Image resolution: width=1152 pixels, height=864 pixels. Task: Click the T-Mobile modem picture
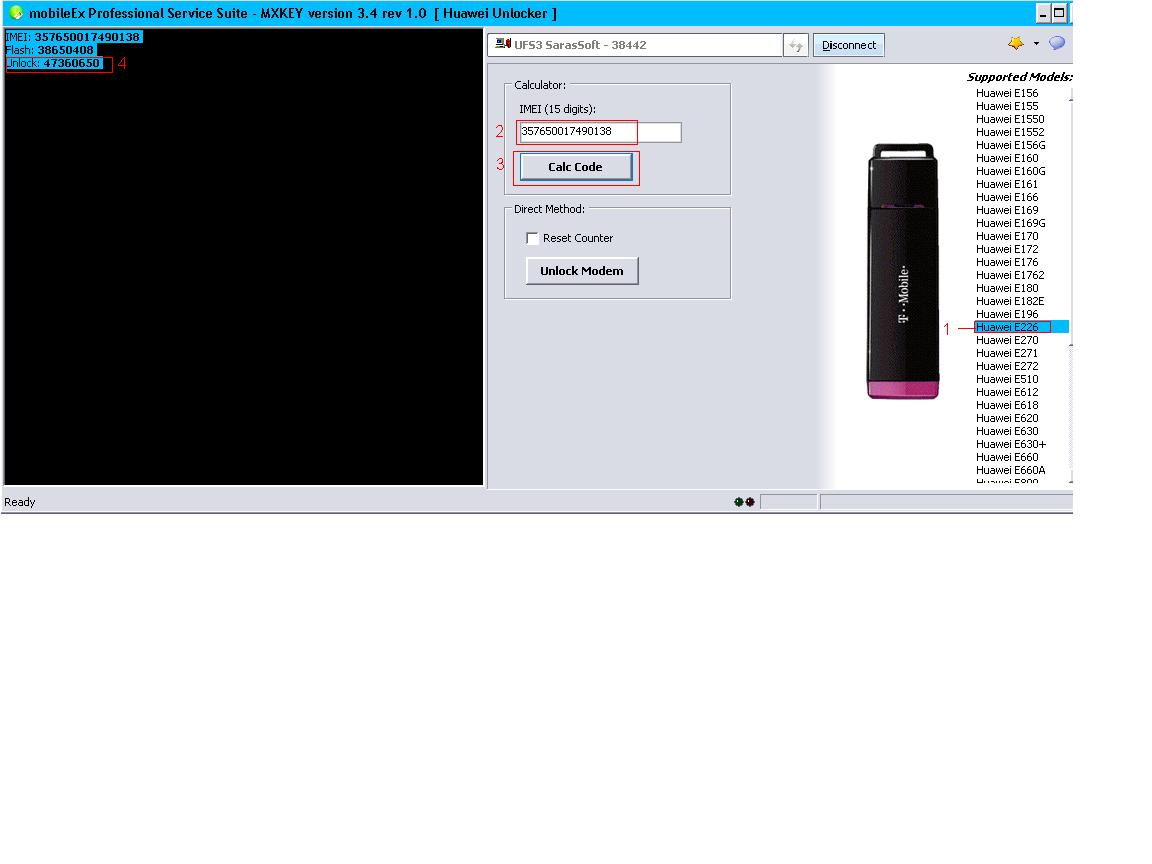coord(902,271)
